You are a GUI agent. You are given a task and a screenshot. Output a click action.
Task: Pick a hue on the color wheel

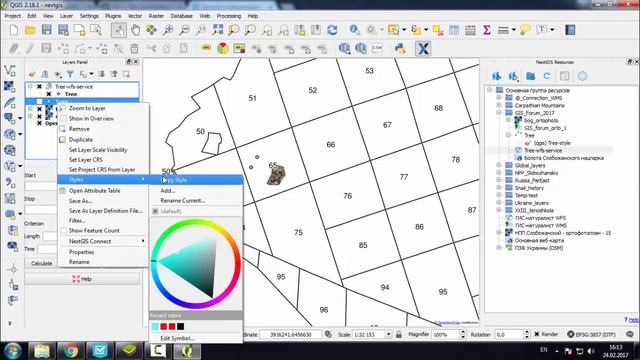click(x=196, y=264)
